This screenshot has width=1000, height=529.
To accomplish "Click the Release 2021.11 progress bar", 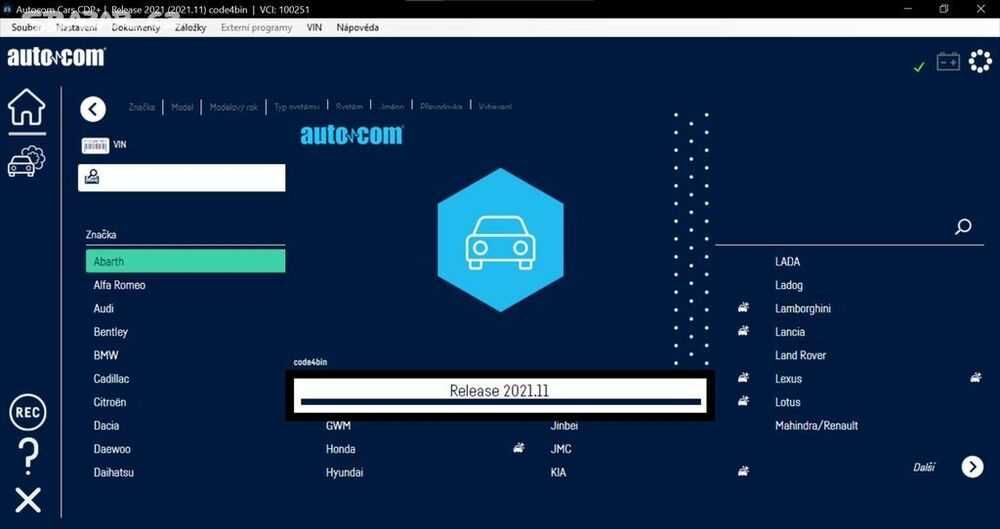I will point(500,395).
